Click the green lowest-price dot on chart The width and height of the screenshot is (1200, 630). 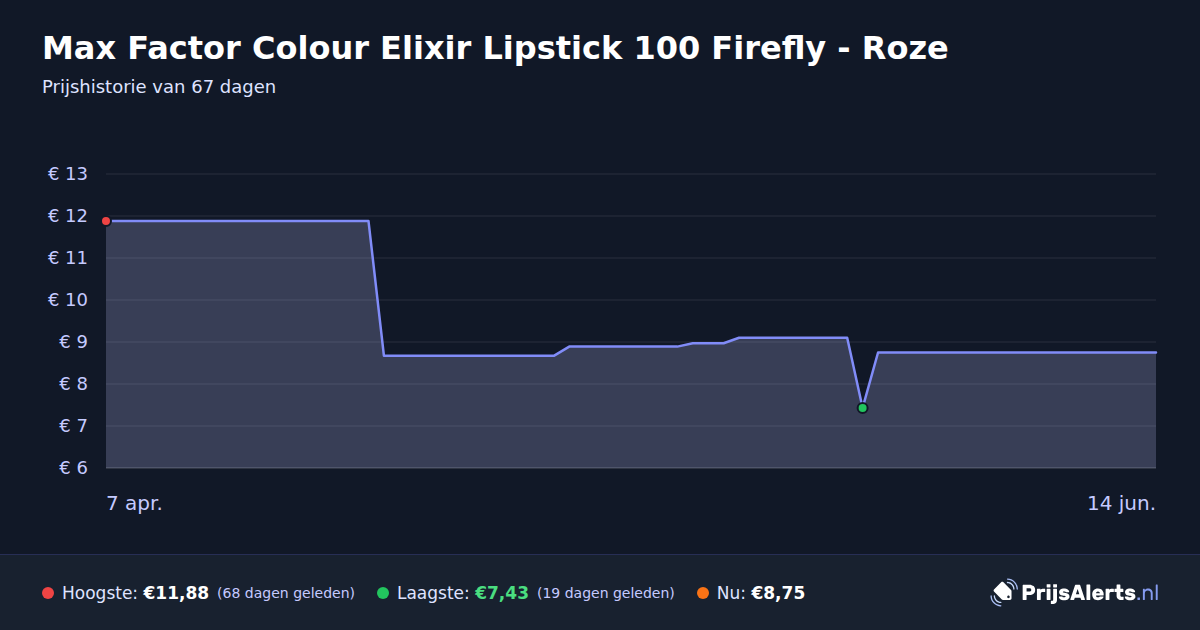pyautogui.click(x=862, y=408)
